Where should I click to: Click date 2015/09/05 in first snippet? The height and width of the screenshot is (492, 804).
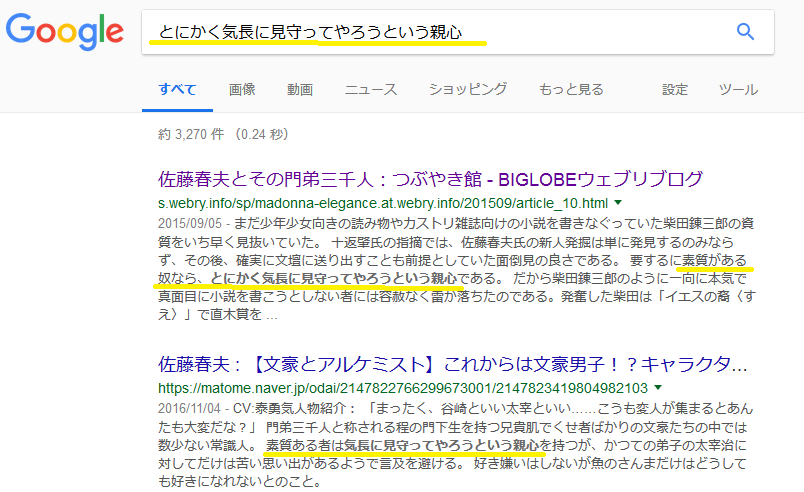click(x=190, y=223)
